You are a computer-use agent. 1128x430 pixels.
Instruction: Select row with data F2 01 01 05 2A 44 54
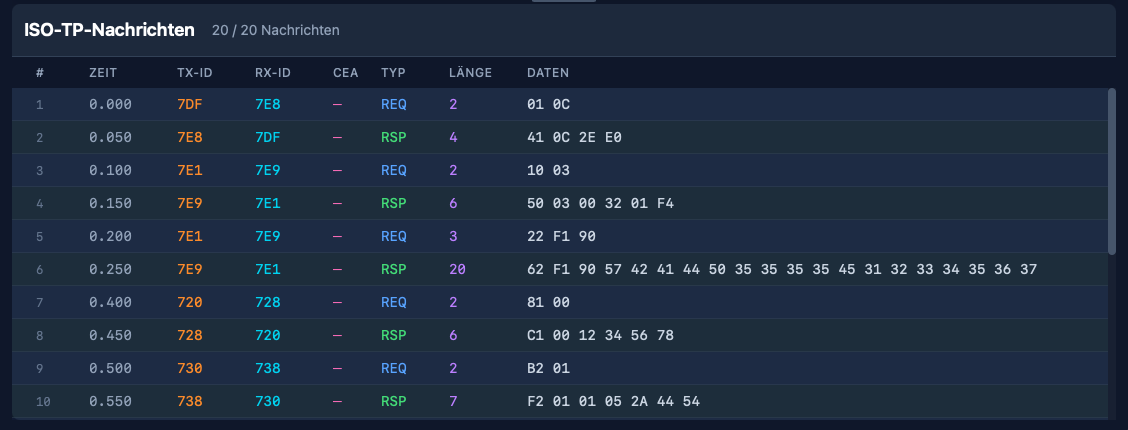coord(613,401)
